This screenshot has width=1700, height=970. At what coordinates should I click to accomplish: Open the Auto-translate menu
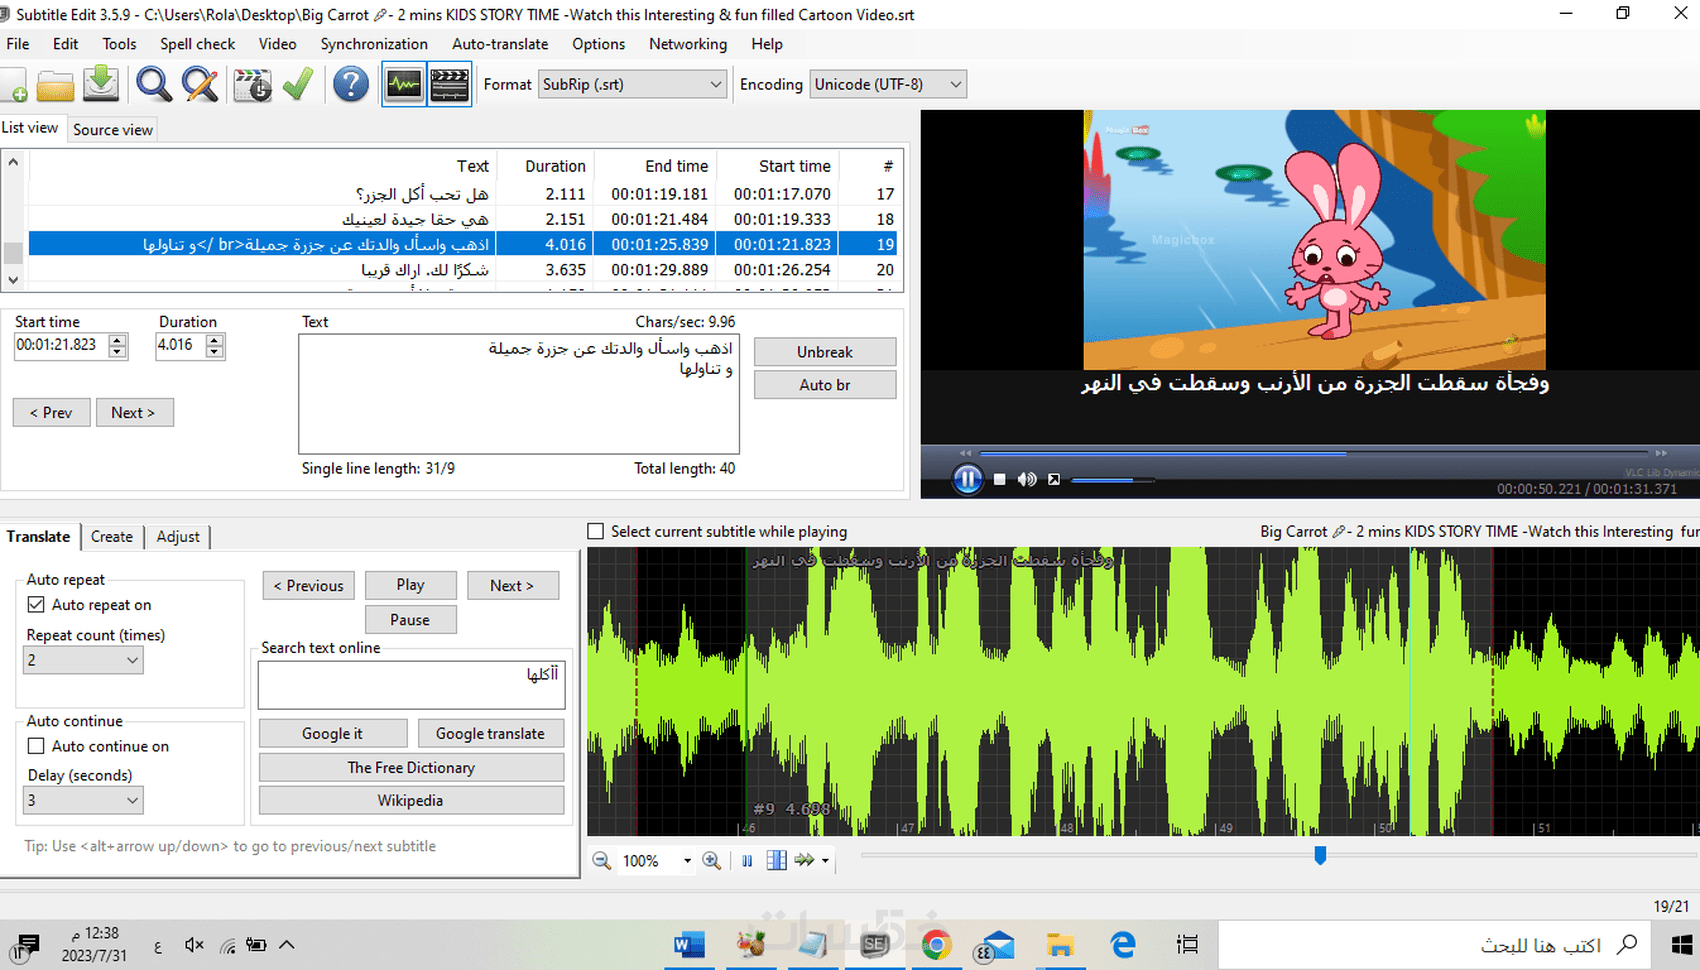tap(500, 44)
